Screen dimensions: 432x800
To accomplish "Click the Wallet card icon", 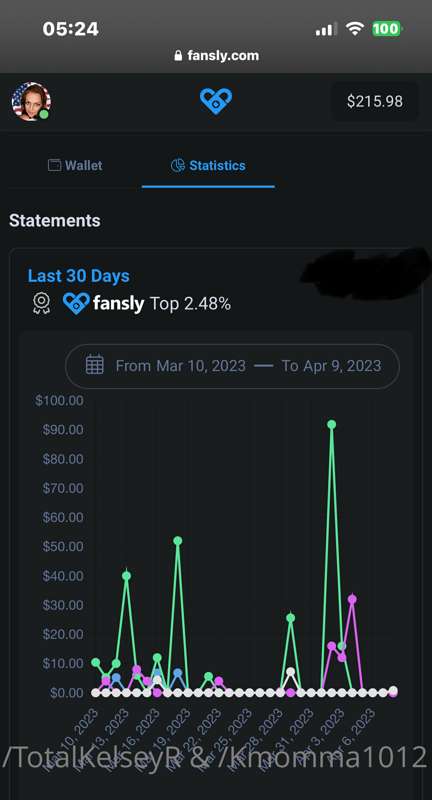I will pos(54,165).
